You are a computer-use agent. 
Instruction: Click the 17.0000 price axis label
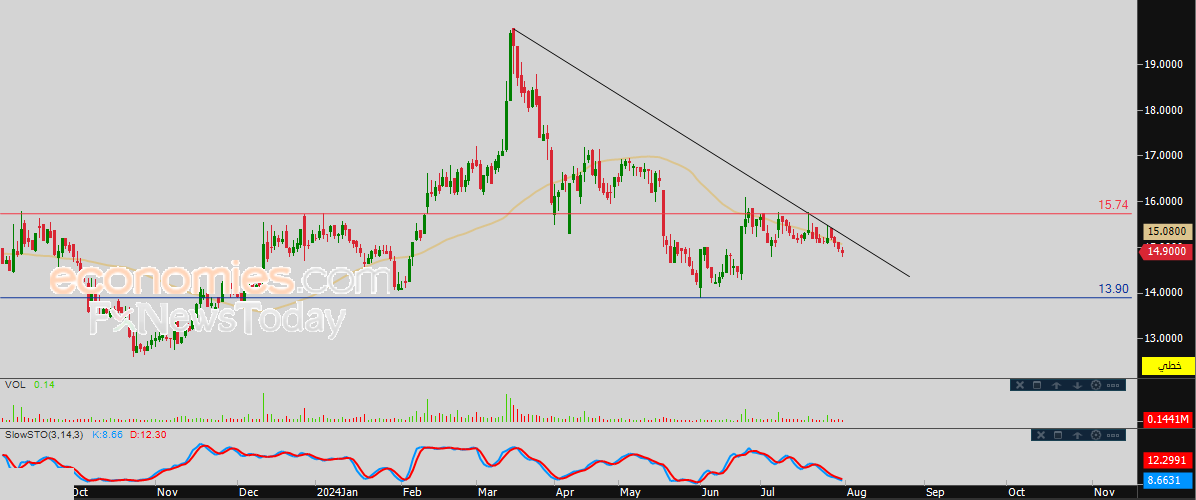click(1164, 155)
